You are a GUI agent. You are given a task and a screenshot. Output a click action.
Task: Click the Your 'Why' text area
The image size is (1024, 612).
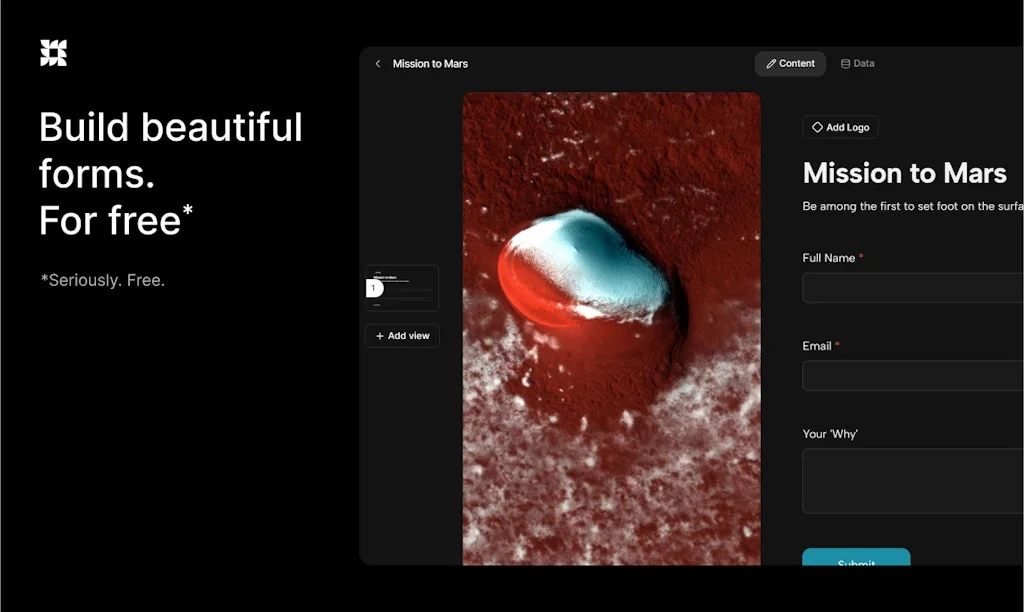pos(910,480)
